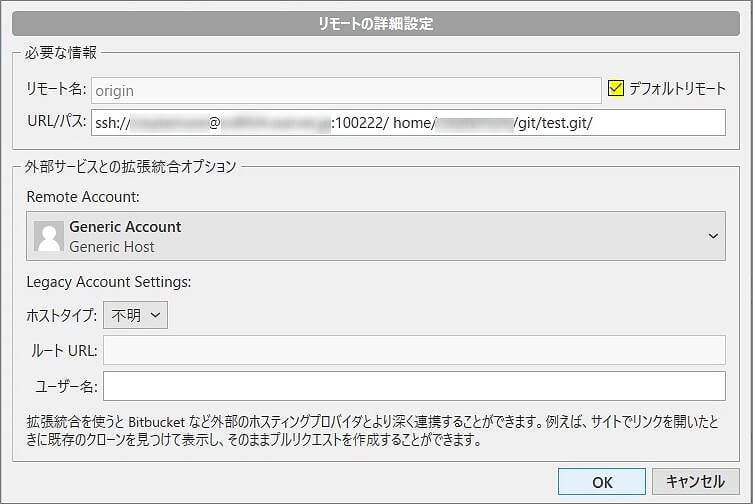753x504 pixels.
Task: Click the リモート名 origin field
Action: (346, 90)
